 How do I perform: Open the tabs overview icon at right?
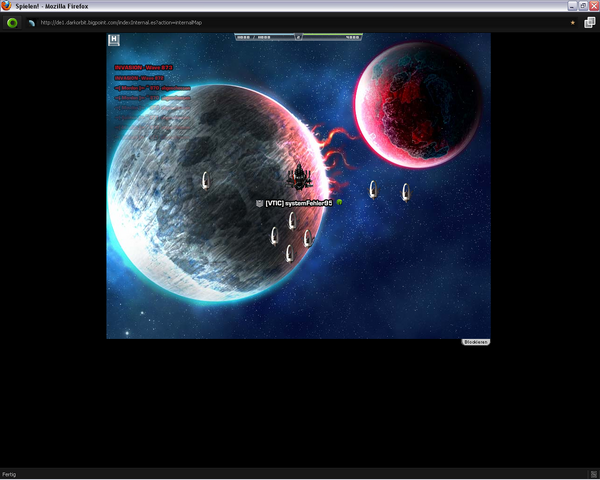pyautogui.click(x=590, y=23)
